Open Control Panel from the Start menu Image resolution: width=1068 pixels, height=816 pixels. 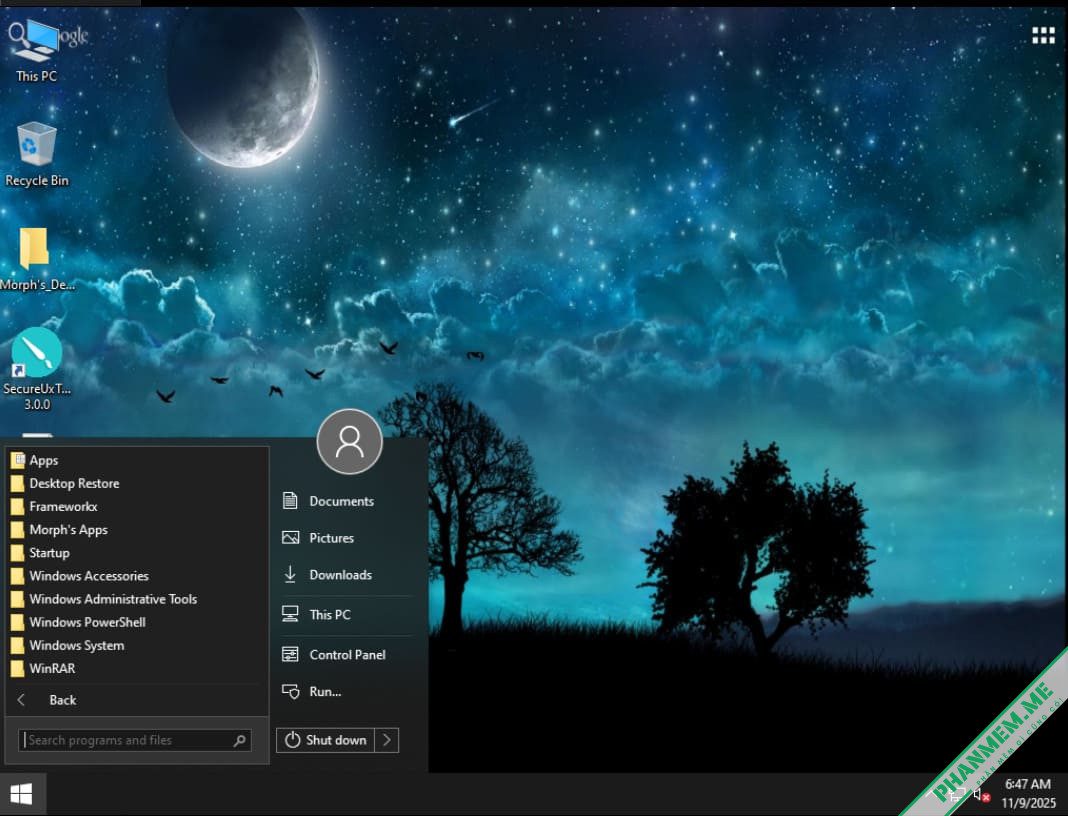[x=346, y=655]
